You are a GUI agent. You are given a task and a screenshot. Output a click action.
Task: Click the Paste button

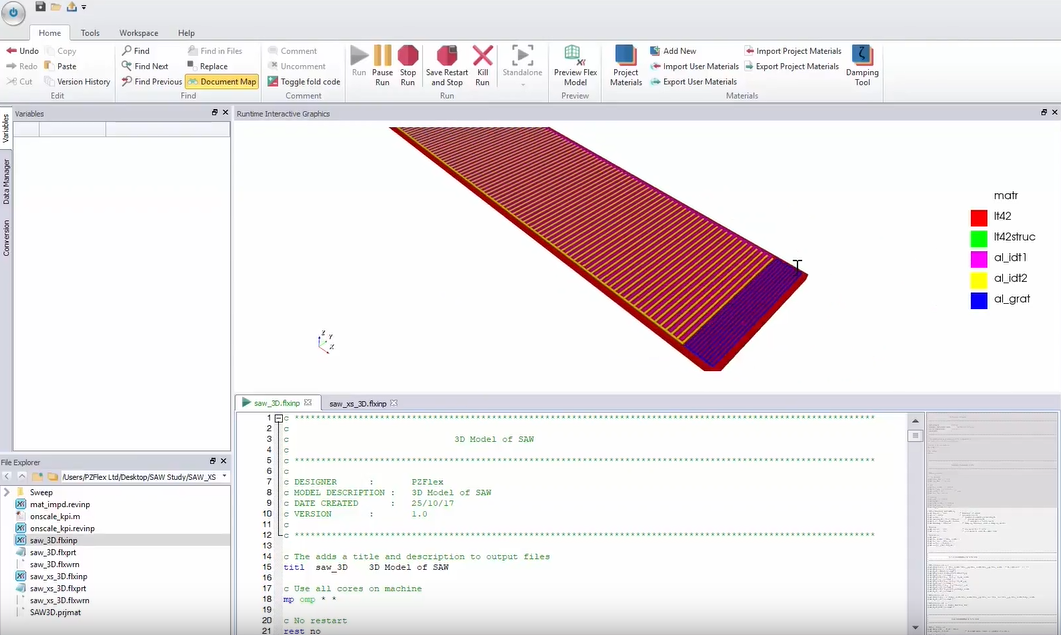click(60, 66)
